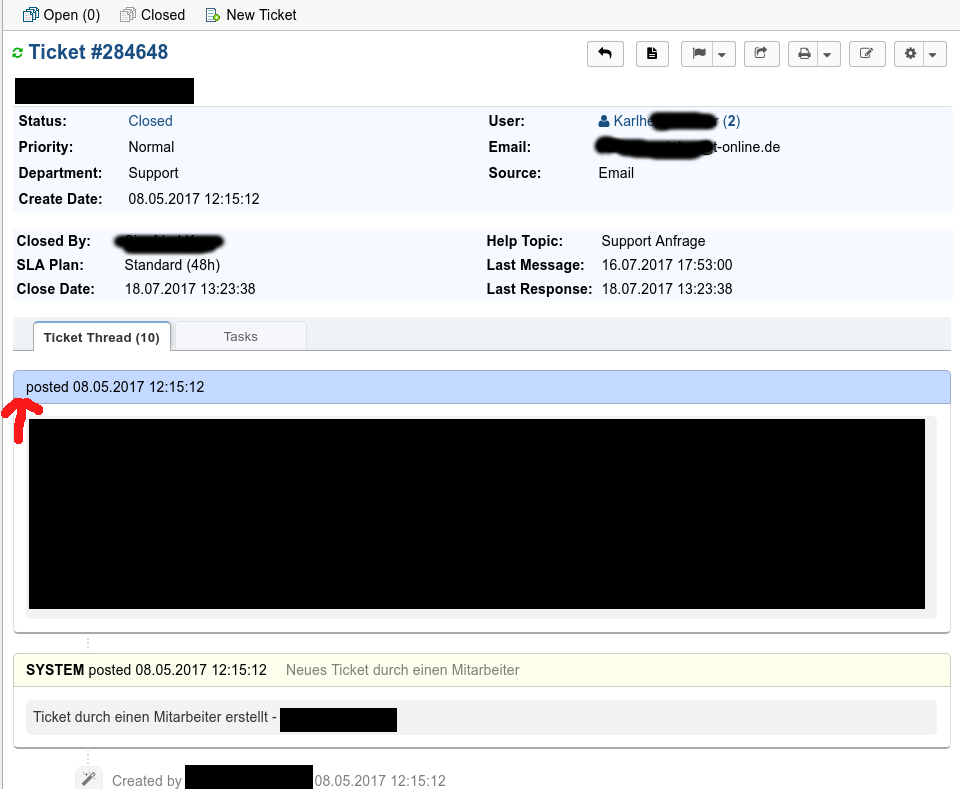This screenshot has width=960, height=789.
Task: Click the gear actions icon
Action: (x=910, y=53)
